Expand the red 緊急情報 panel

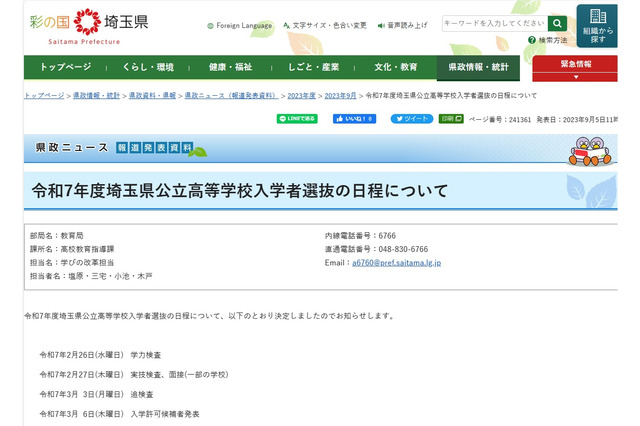pyautogui.click(x=575, y=69)
